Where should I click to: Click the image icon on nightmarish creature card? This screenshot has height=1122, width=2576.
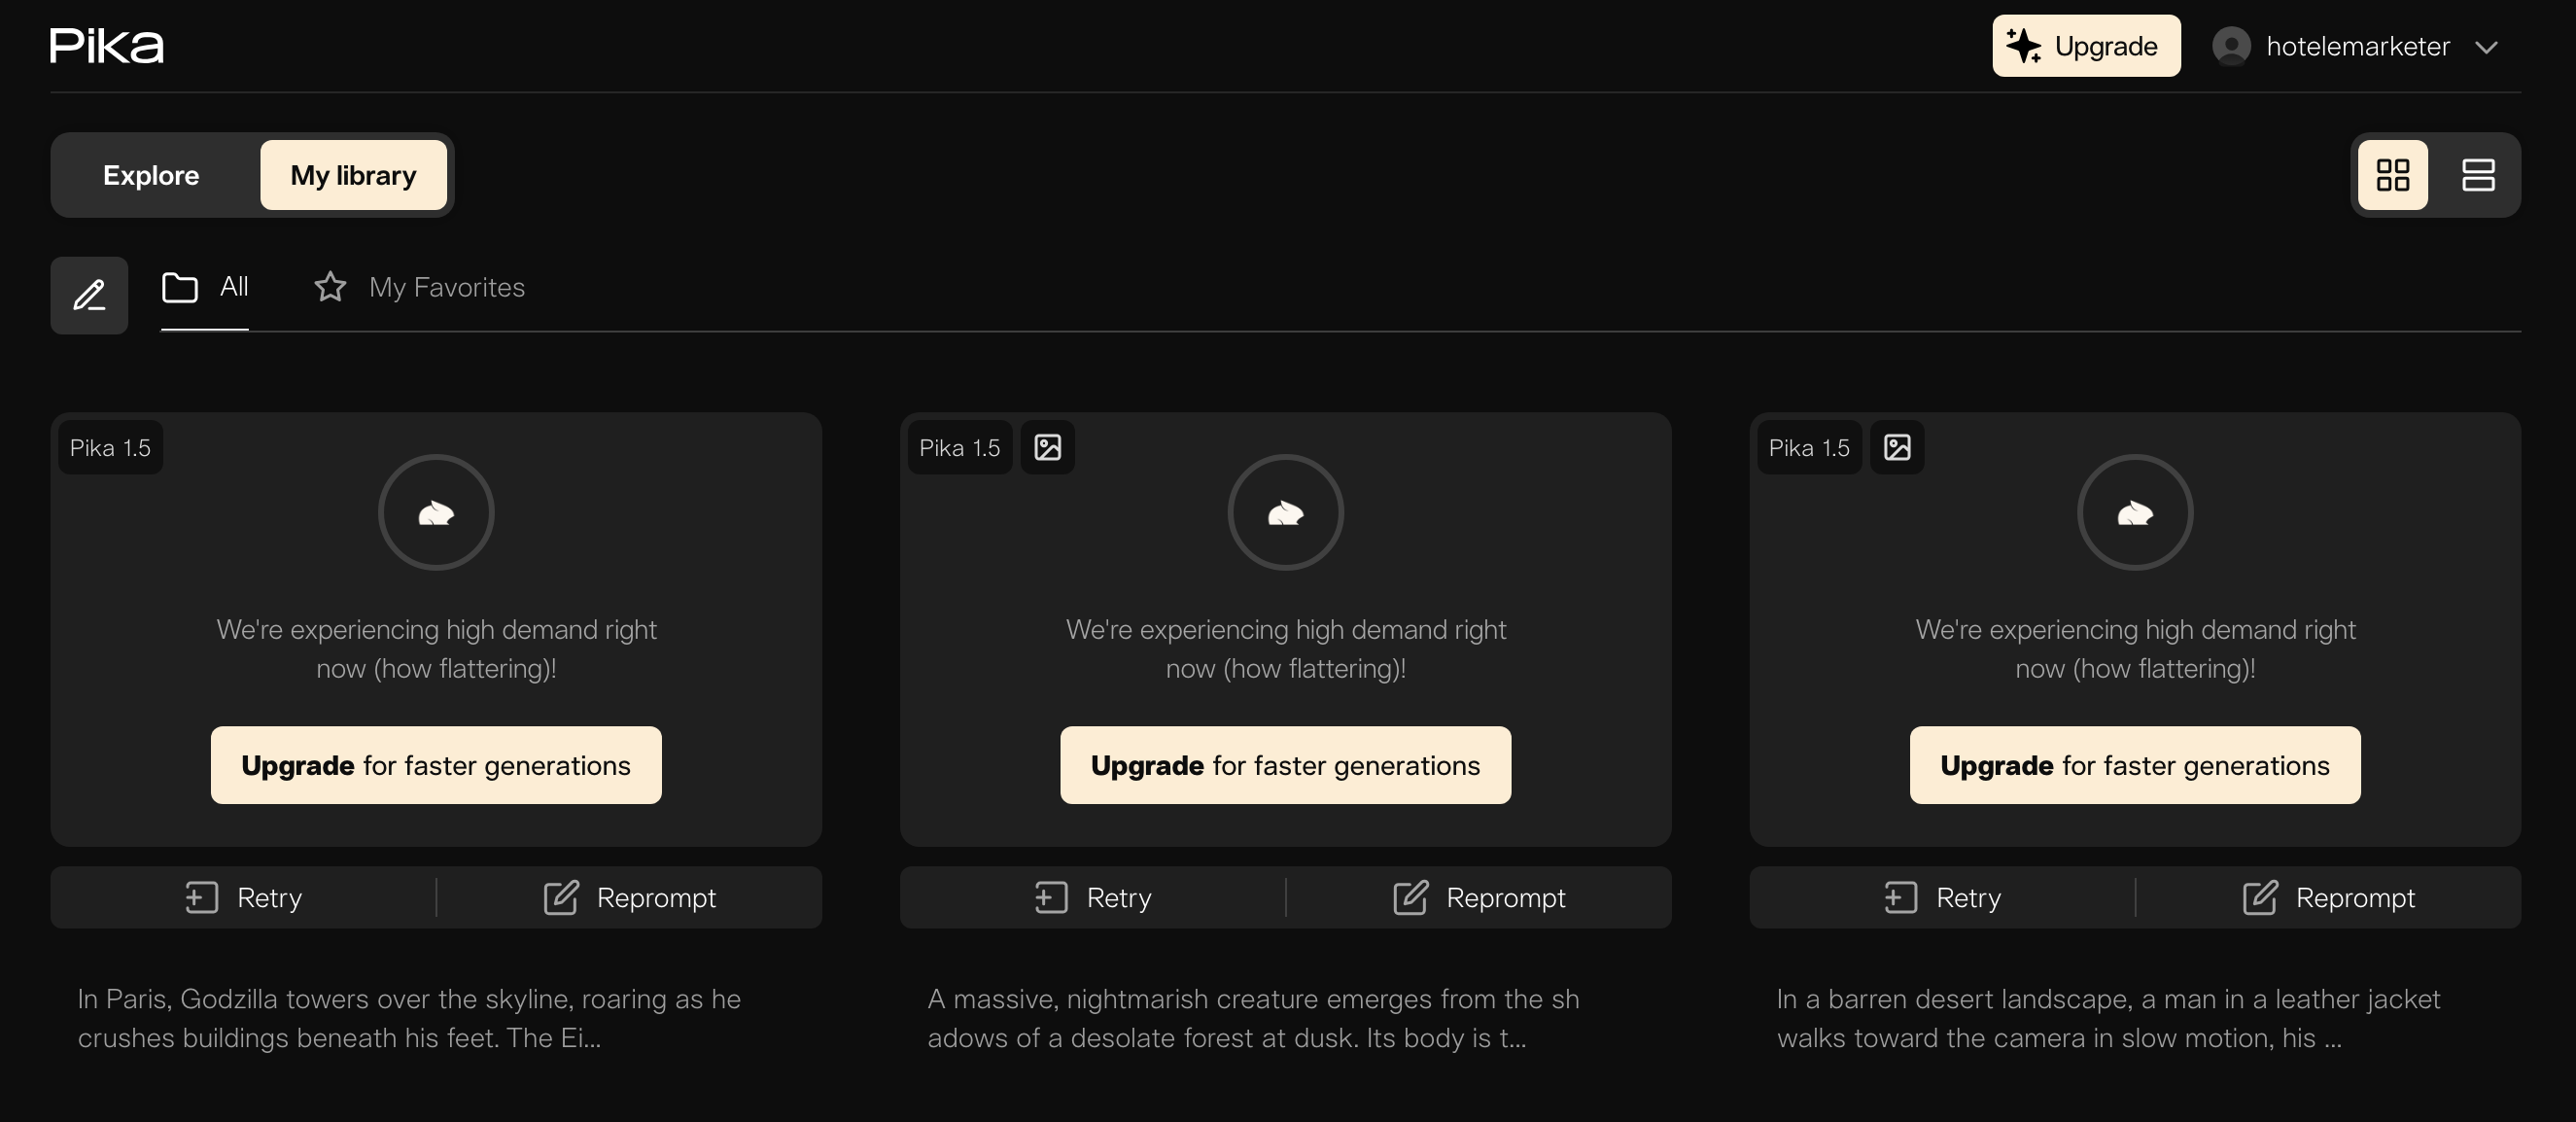1047,447
